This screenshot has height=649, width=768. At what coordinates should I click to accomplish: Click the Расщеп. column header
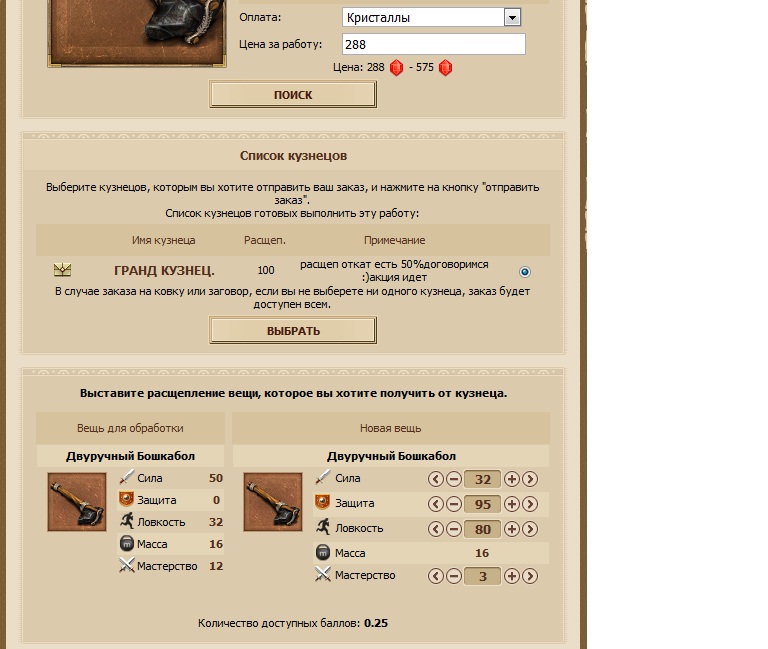pos(264,240)
